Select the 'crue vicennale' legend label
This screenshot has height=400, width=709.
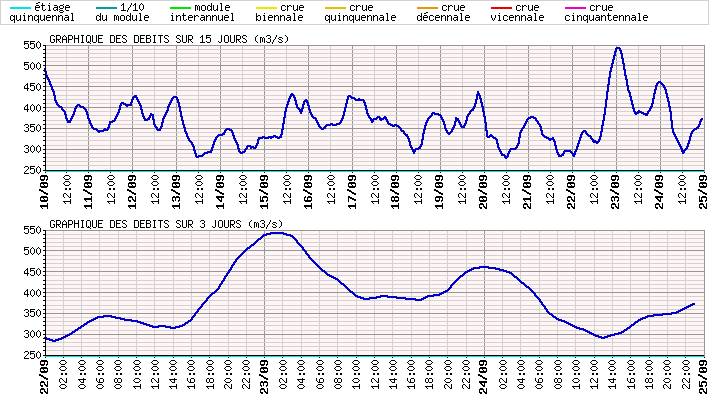click(x=517, y=13)
